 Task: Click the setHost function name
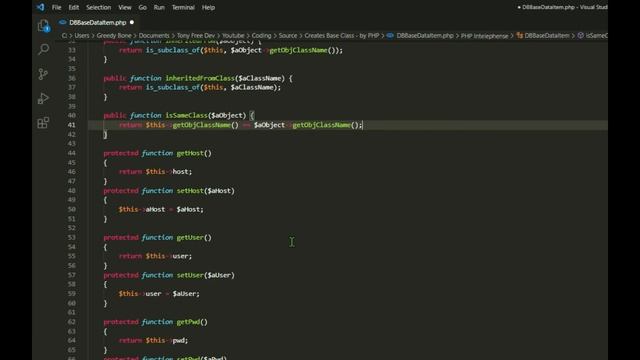pos(190,191)
